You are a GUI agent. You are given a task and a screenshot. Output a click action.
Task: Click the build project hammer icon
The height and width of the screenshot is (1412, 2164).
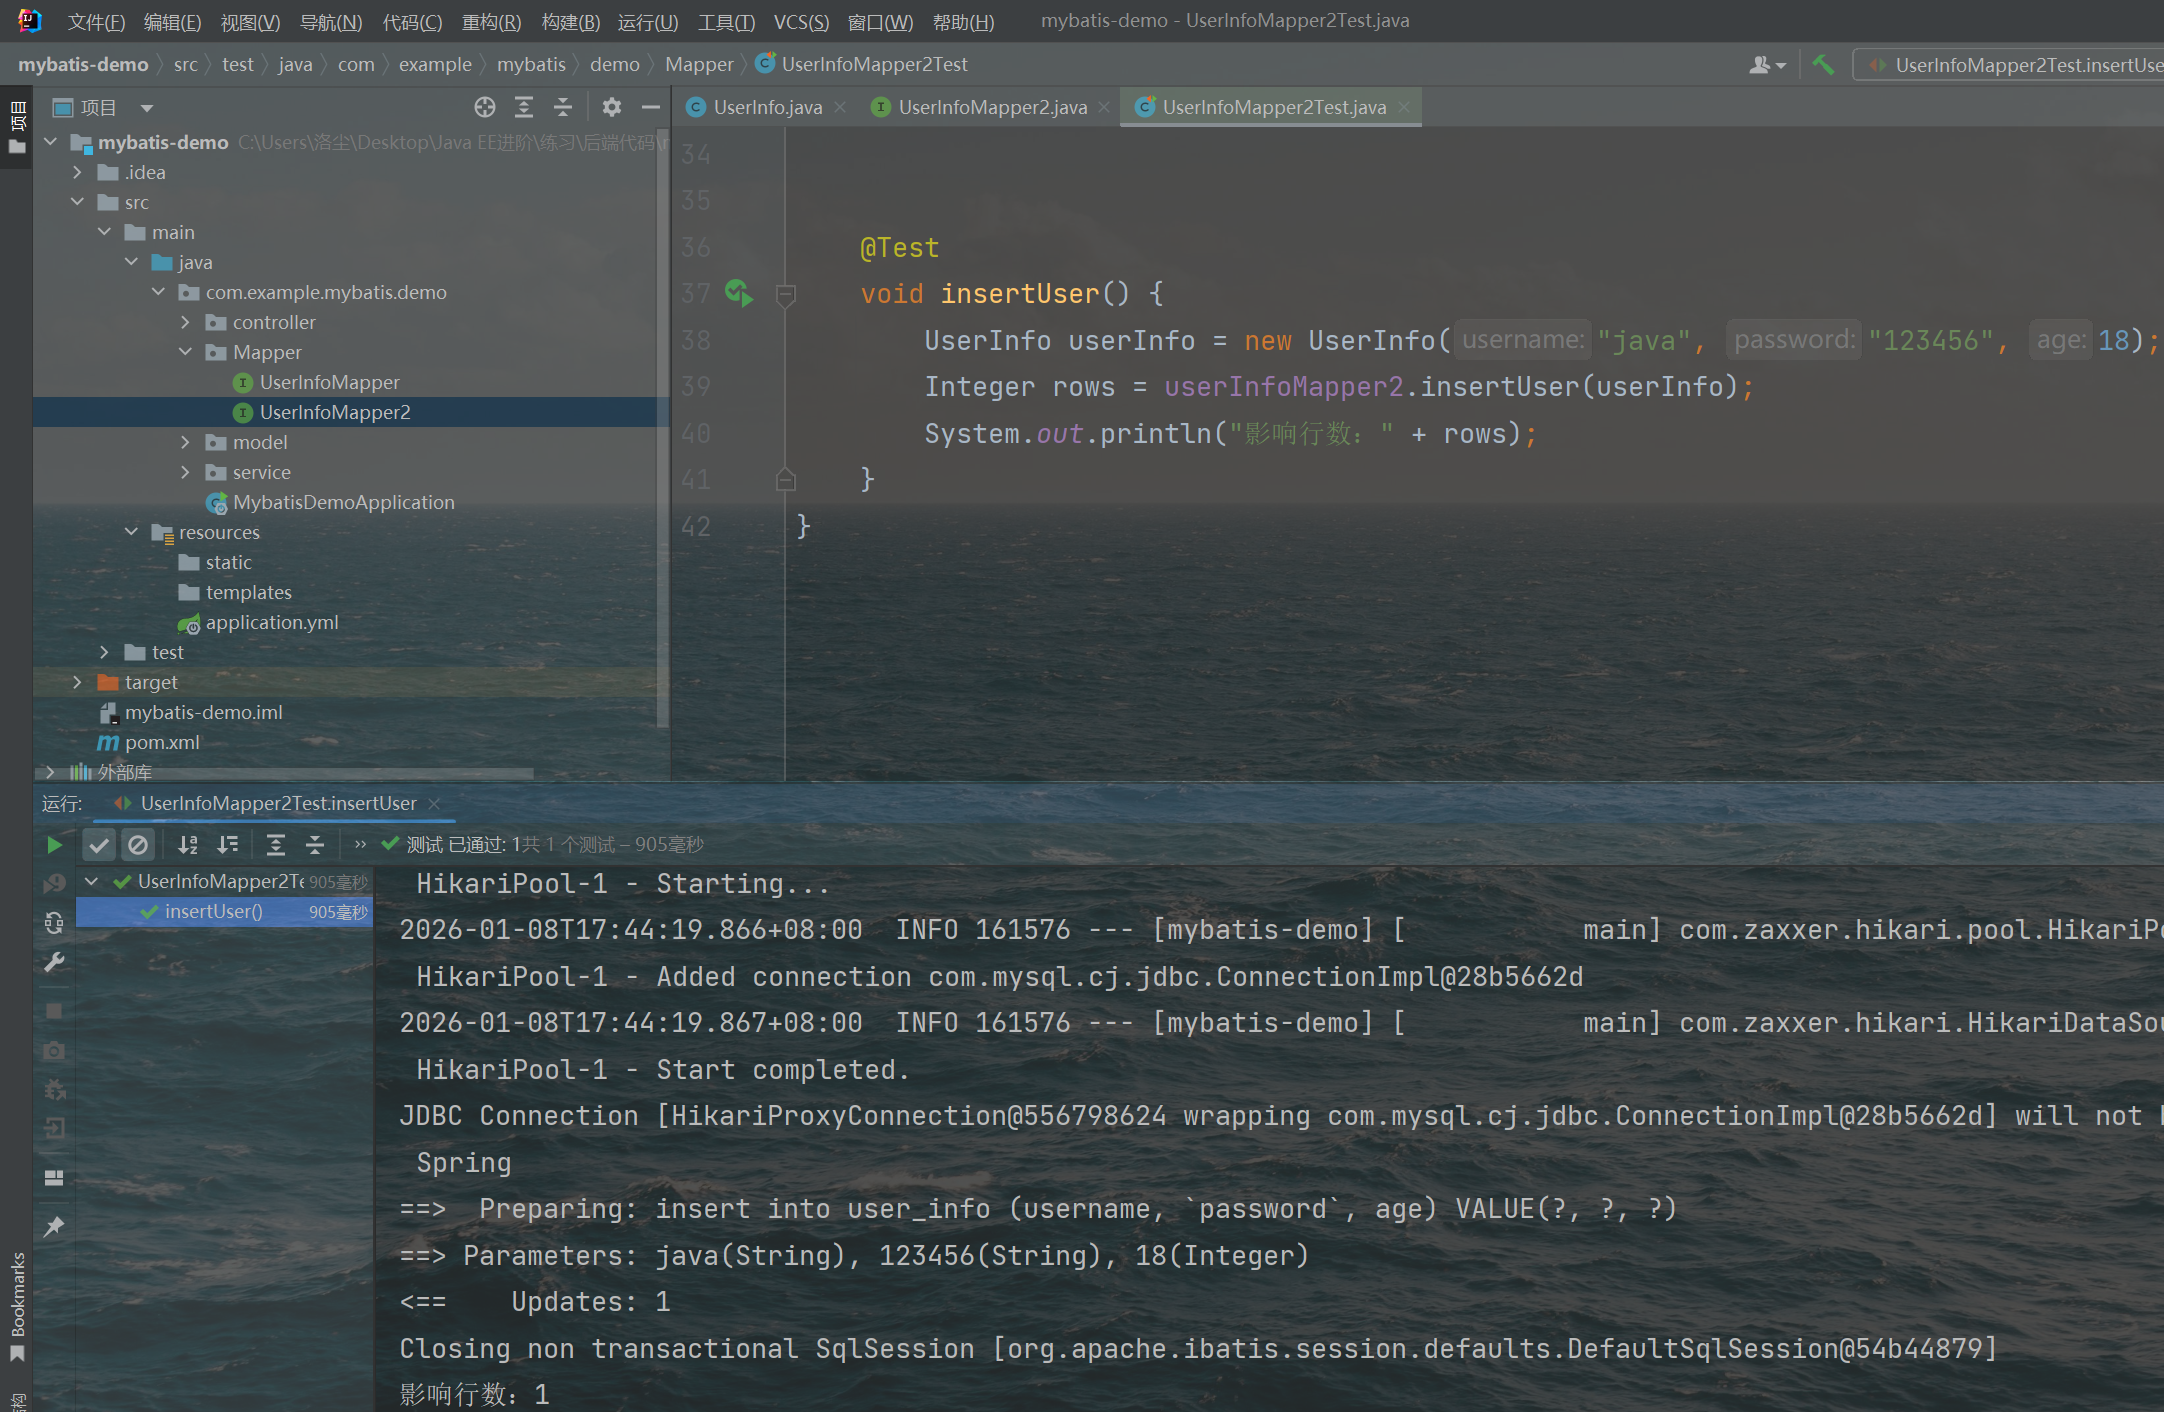(x=1823, y=65)
